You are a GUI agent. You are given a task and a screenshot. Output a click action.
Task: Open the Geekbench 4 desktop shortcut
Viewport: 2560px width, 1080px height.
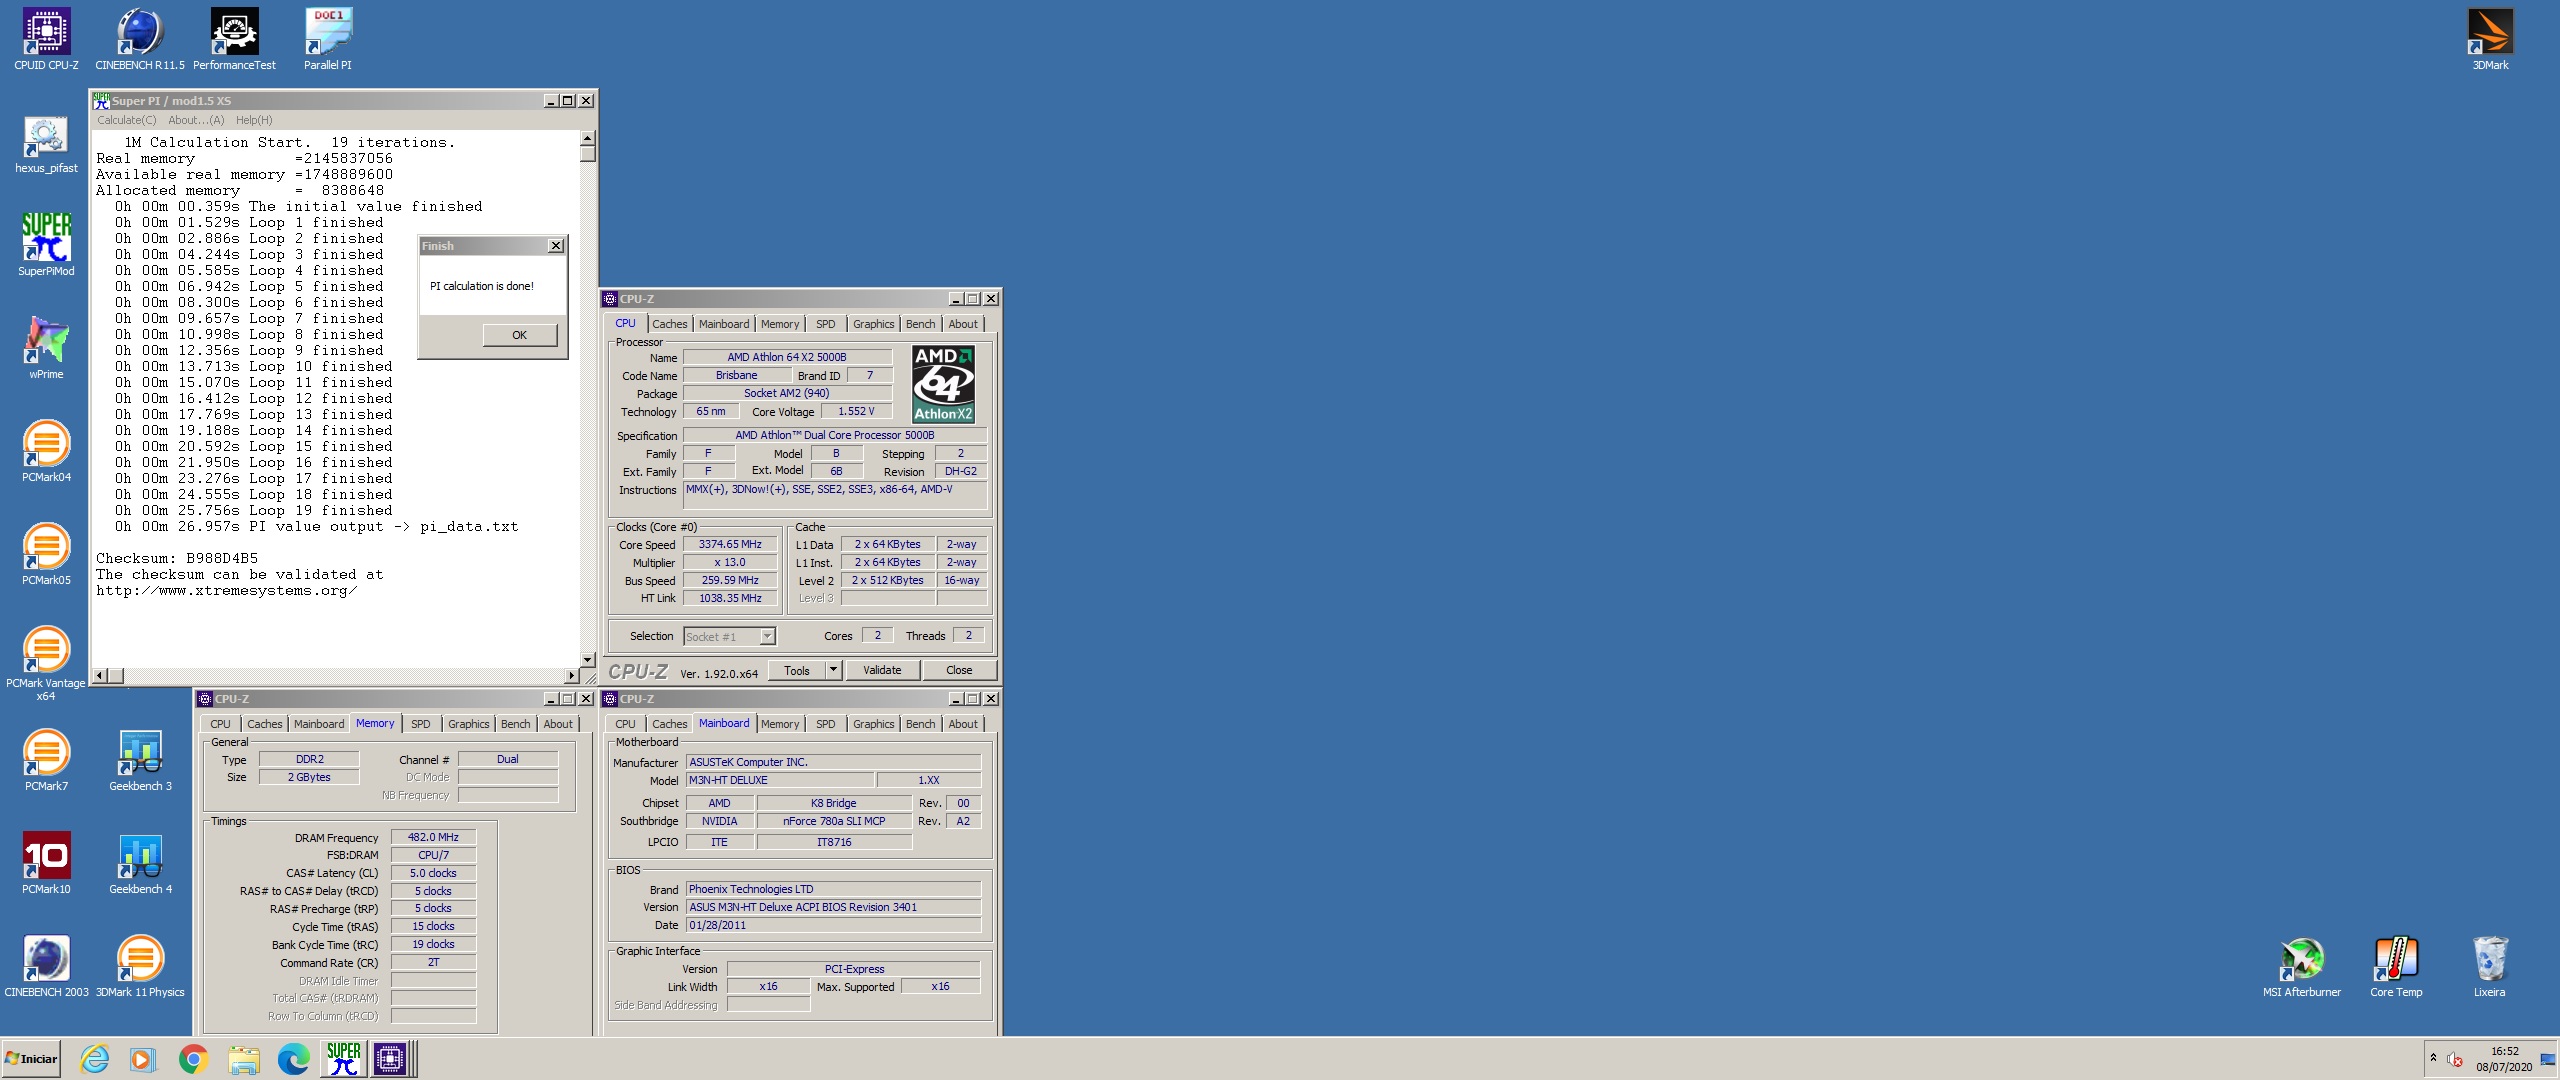(x=140, y=863)
